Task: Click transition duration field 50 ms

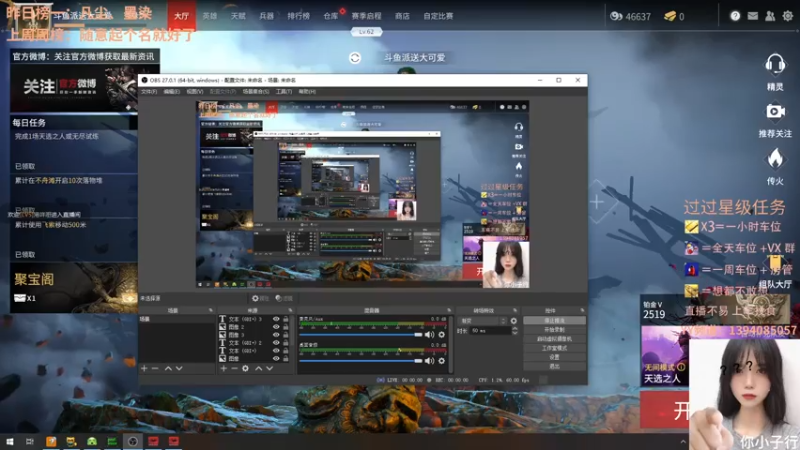Action: 490,331
